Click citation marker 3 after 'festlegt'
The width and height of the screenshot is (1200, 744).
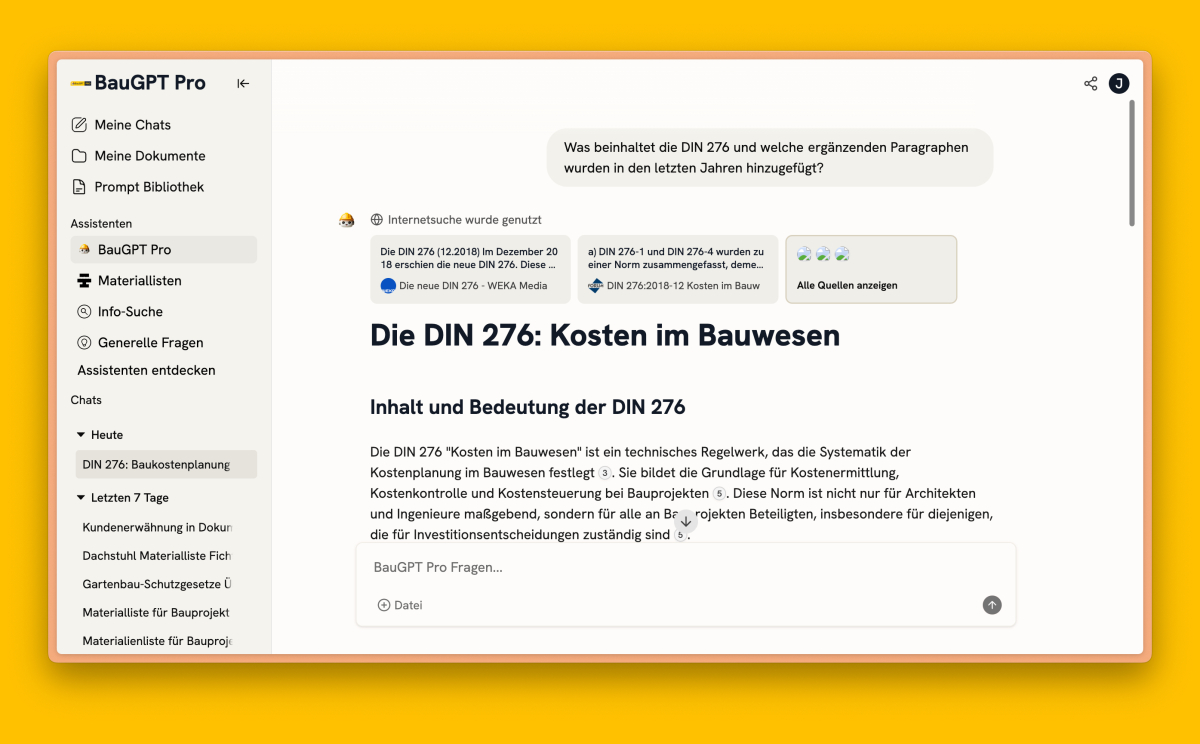click(x=604, y=473)
